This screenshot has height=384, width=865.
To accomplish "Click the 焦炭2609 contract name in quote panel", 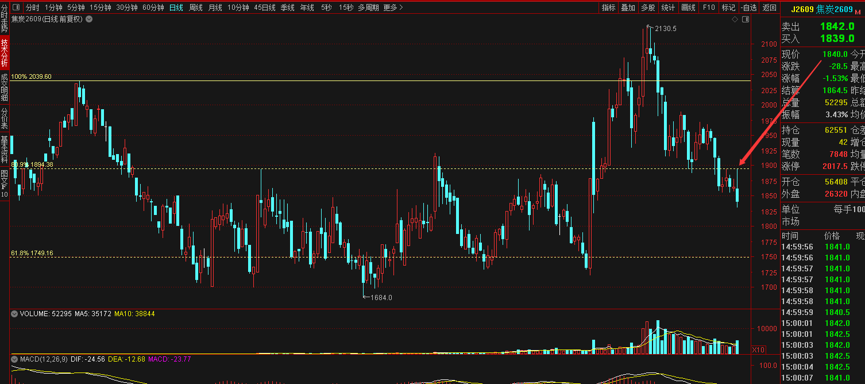I will (x=835, y=8).
